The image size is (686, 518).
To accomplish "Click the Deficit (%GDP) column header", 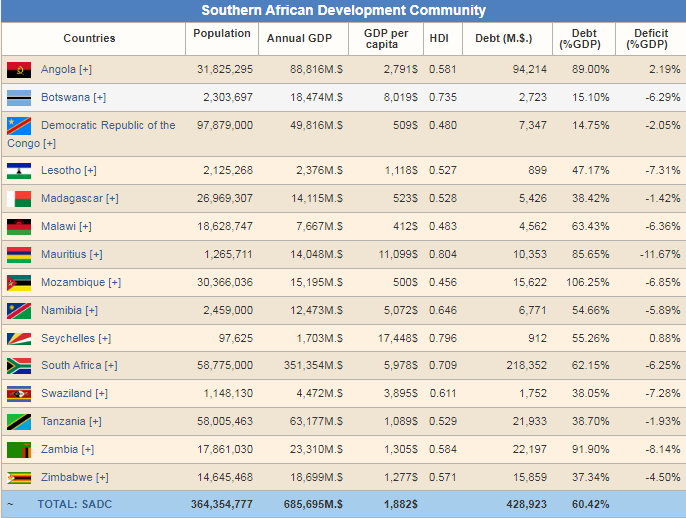I will coord(647,38).
